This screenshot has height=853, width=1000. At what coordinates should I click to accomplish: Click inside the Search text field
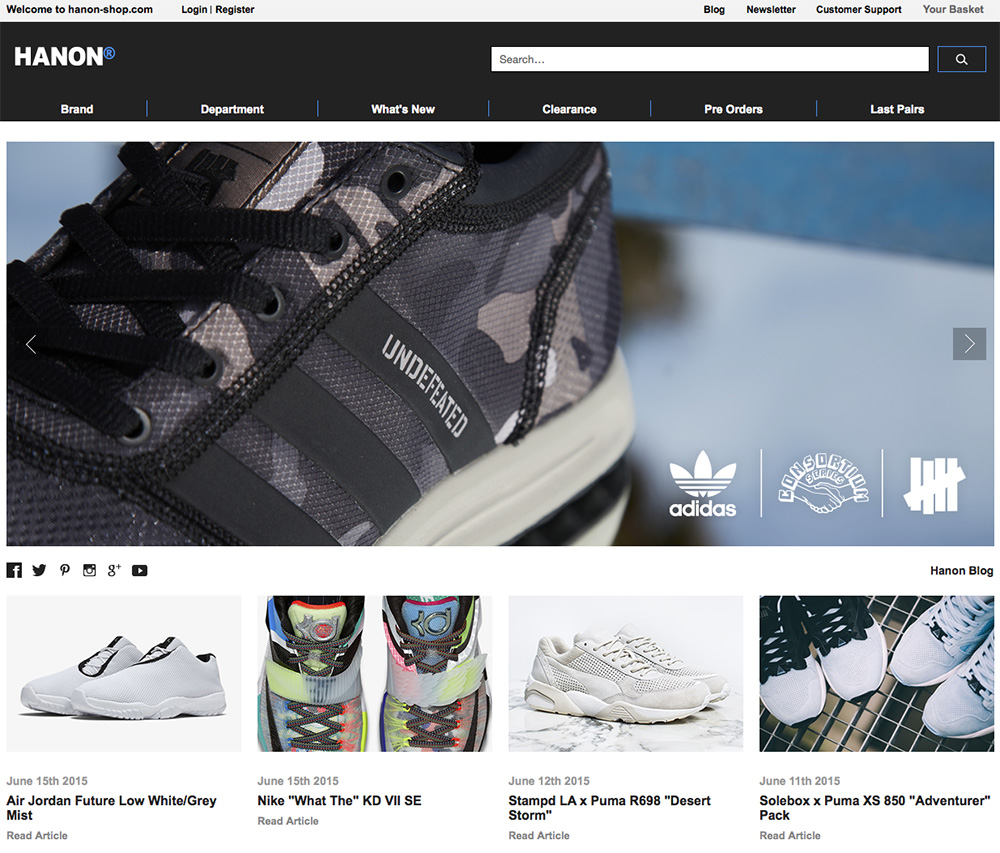[709, 59]
